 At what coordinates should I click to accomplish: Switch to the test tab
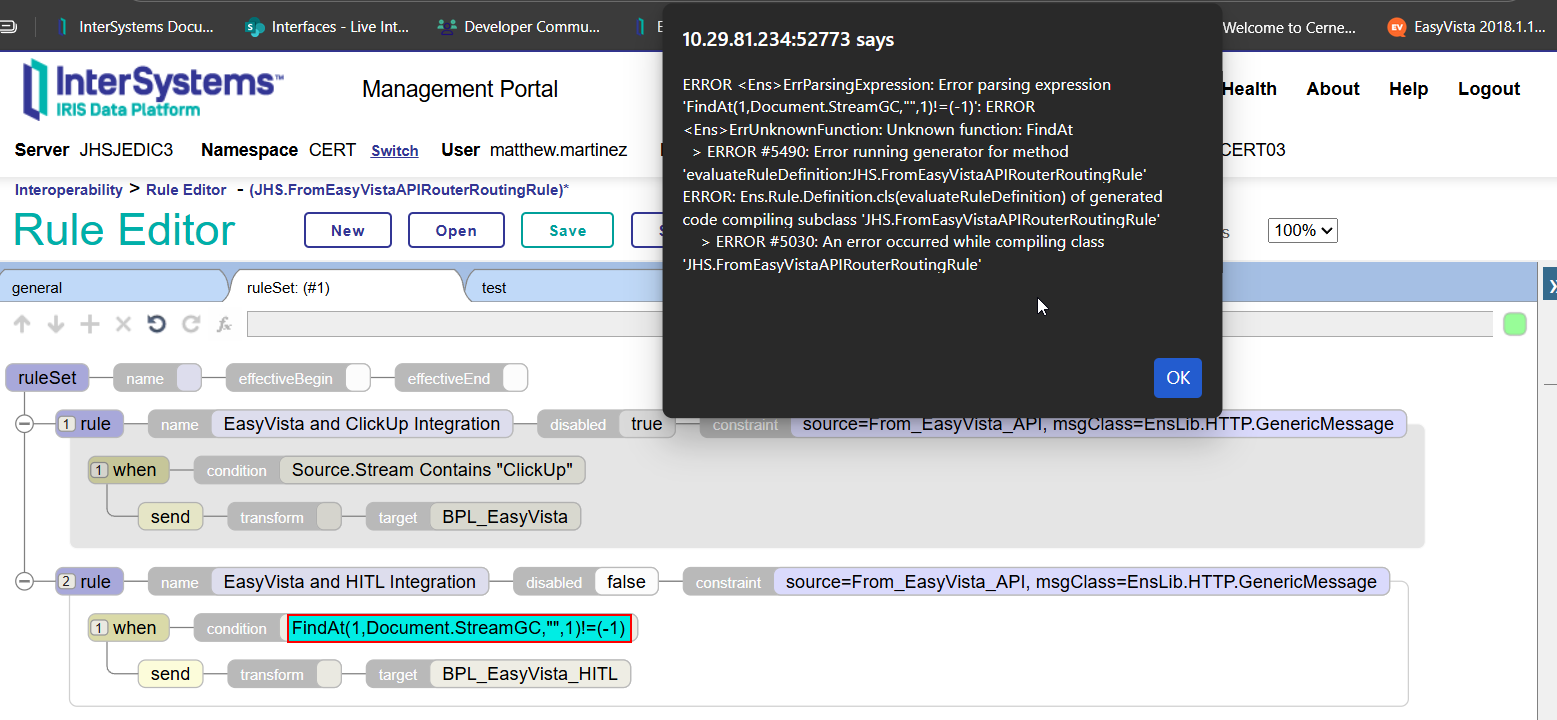coord(494,288)
